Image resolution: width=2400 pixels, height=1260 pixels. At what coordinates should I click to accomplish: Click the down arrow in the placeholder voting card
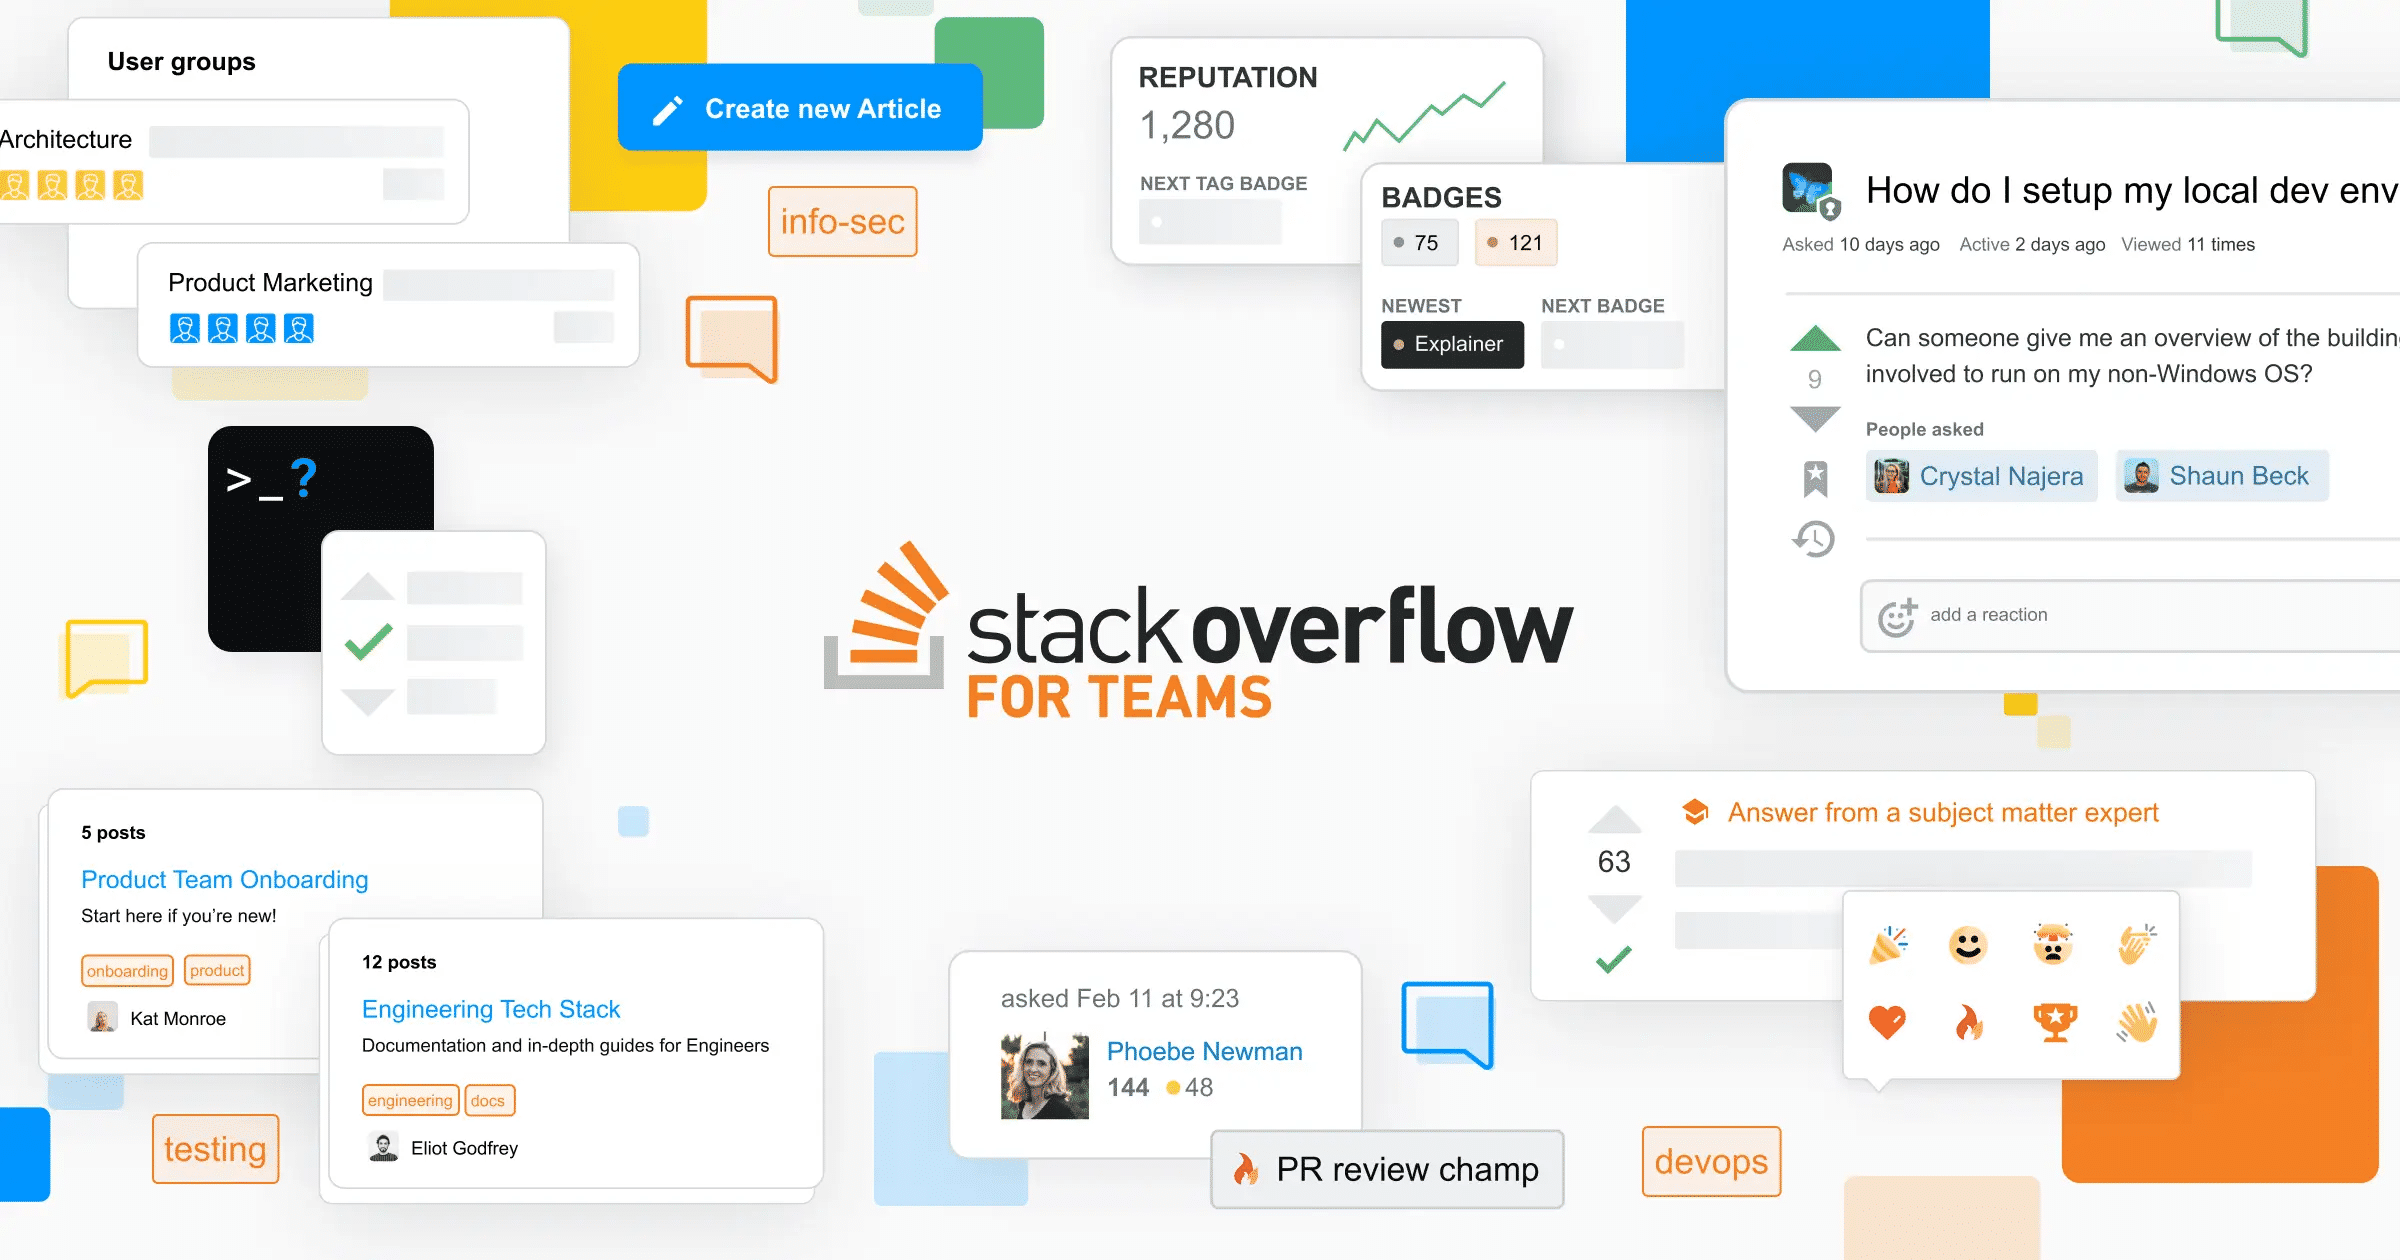[368, 701]
